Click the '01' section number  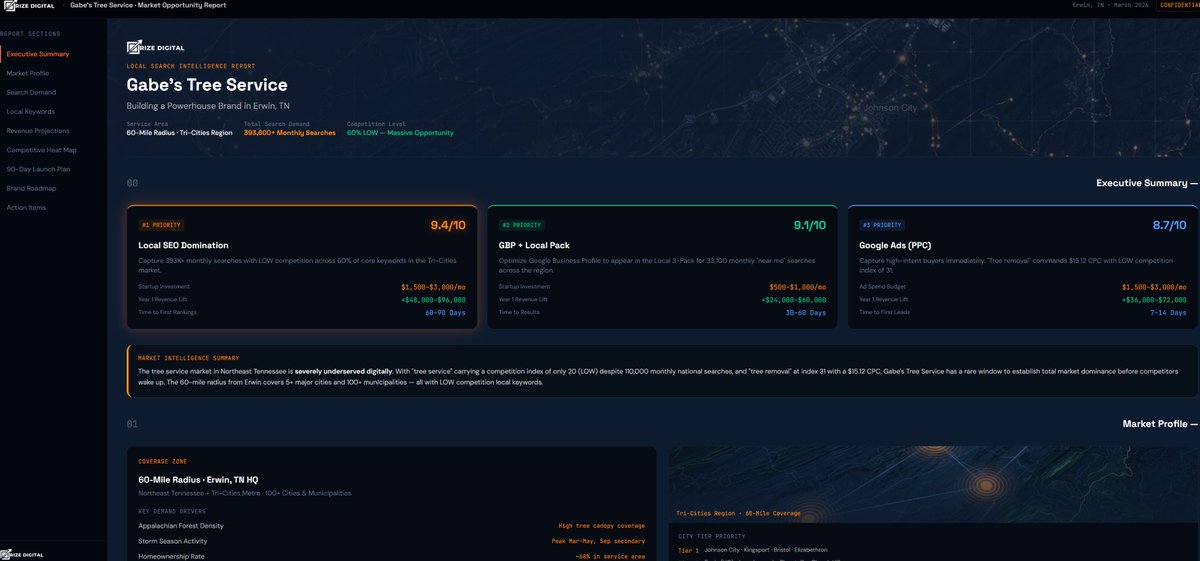click(x=132, y=424)
